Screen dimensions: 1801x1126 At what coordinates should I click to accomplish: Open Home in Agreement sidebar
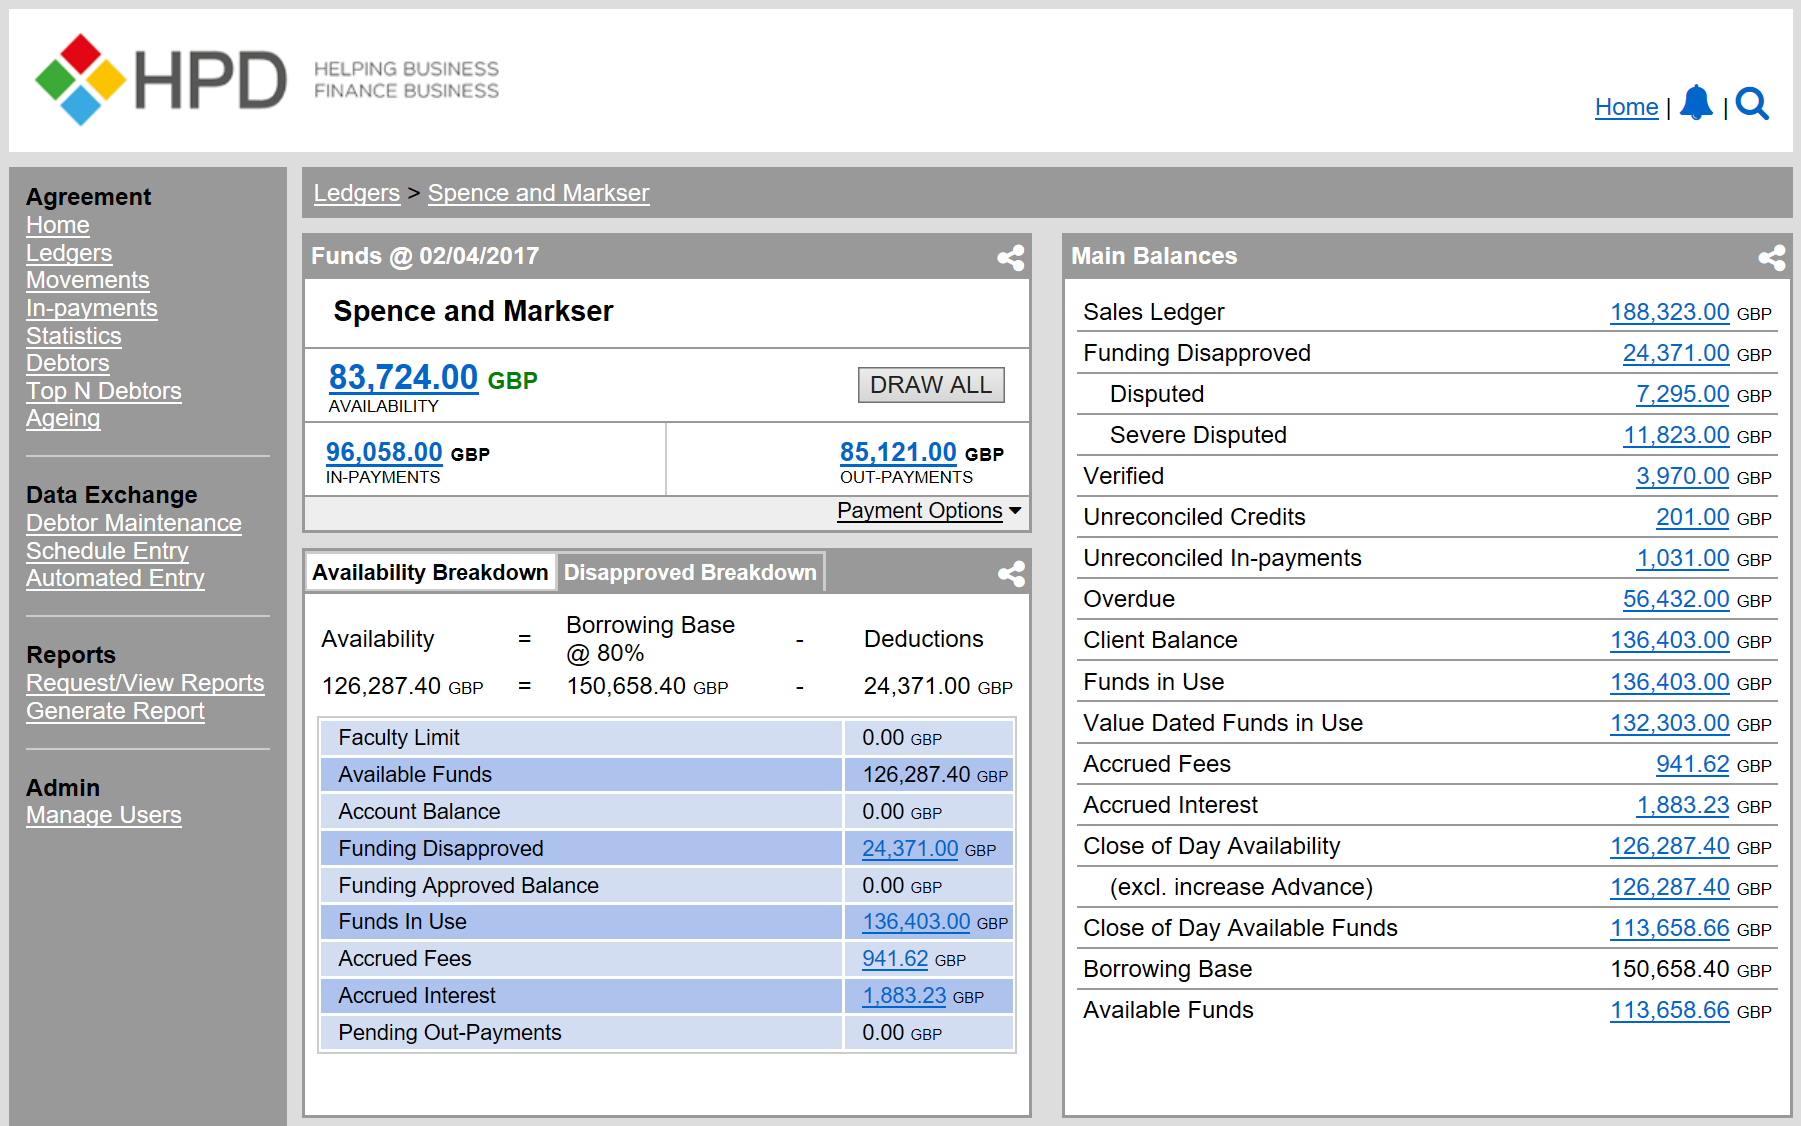(58, 225)
